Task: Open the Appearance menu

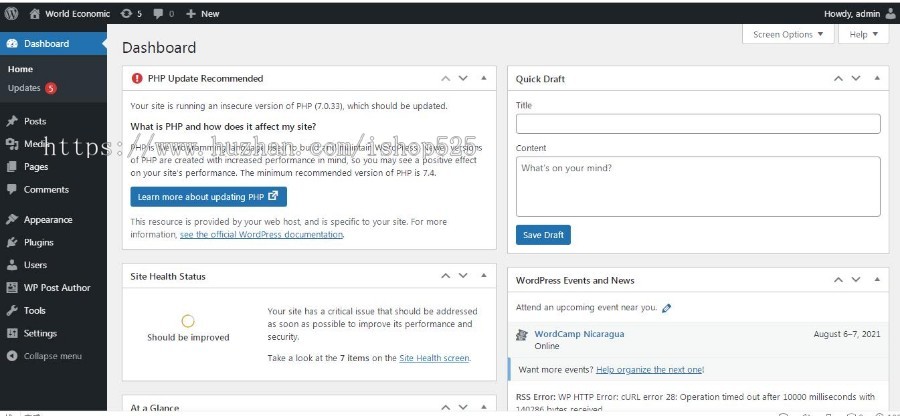Action: (x=48, y=220)
